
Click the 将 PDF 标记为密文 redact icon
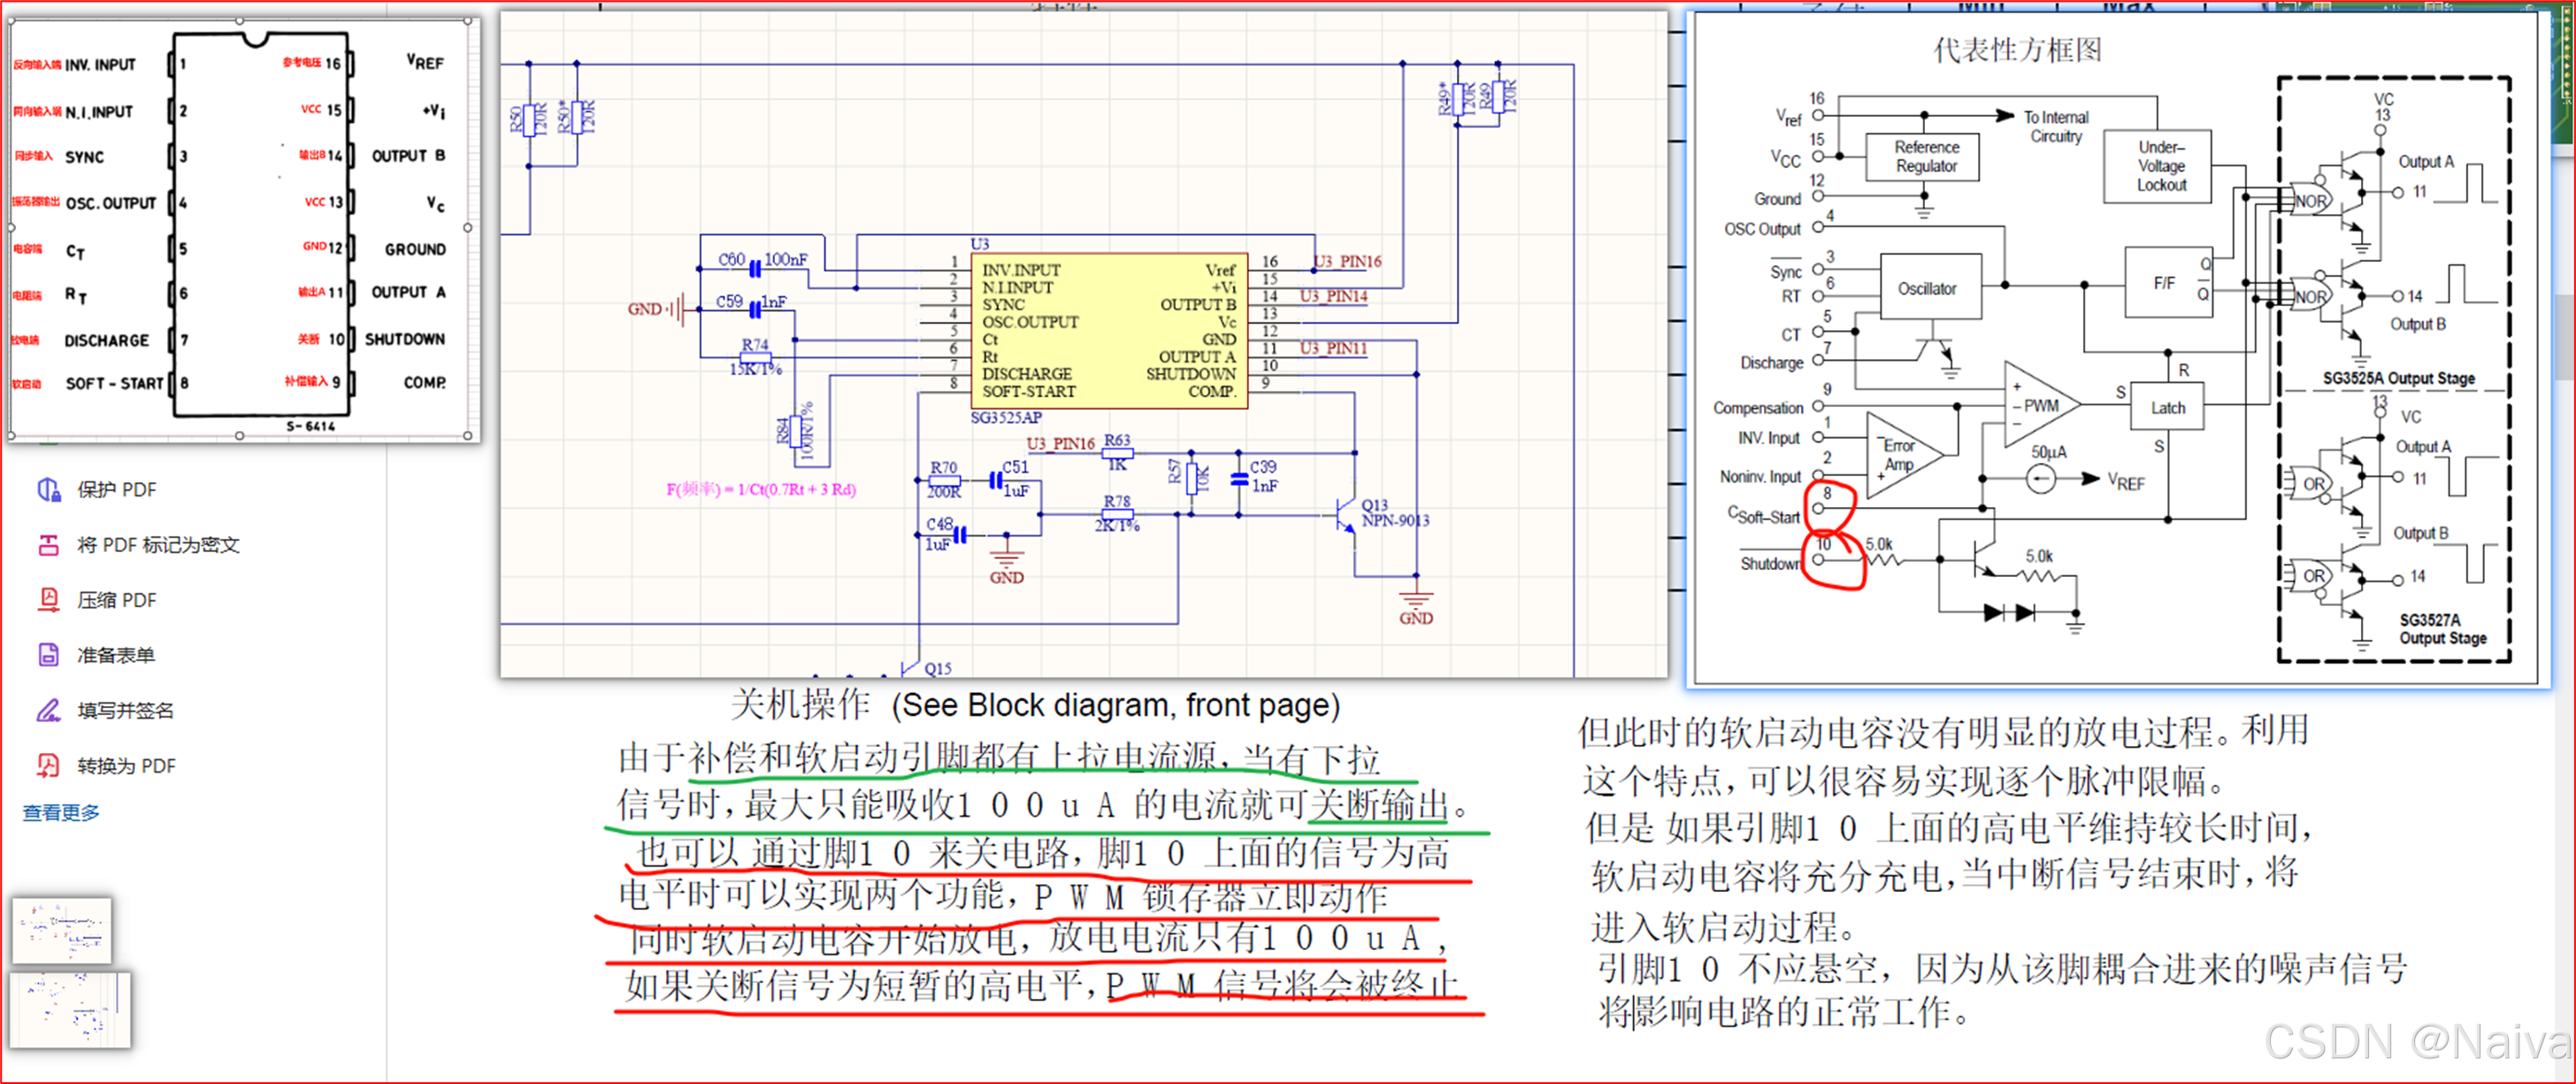(48, 545)
